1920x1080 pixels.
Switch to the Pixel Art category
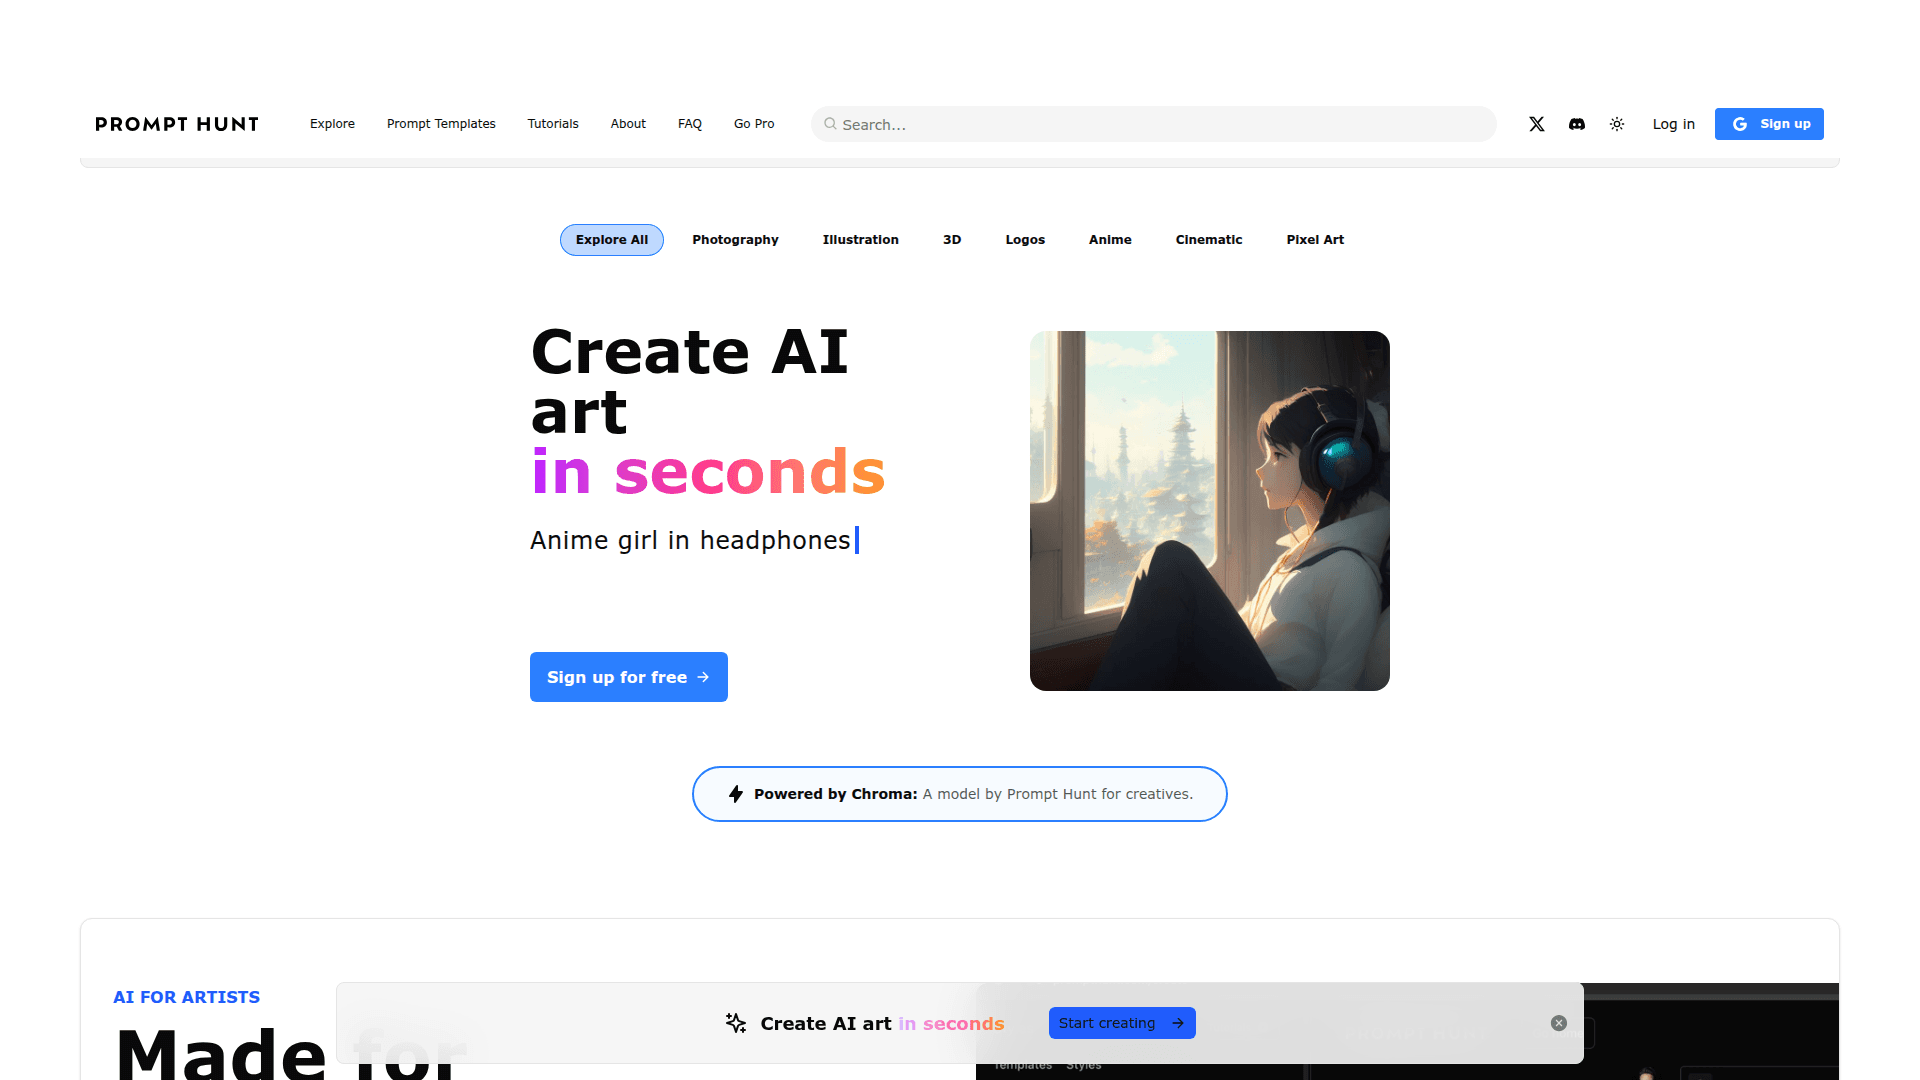(1315, 240)
